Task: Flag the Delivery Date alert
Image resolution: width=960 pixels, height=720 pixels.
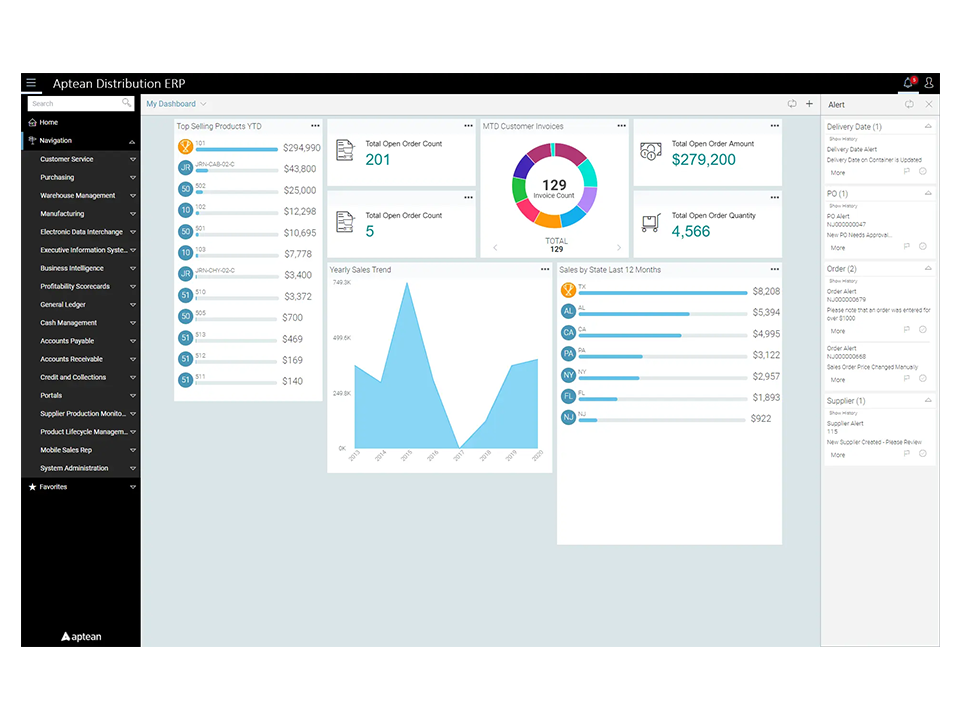Action: [x=907, y=172]
